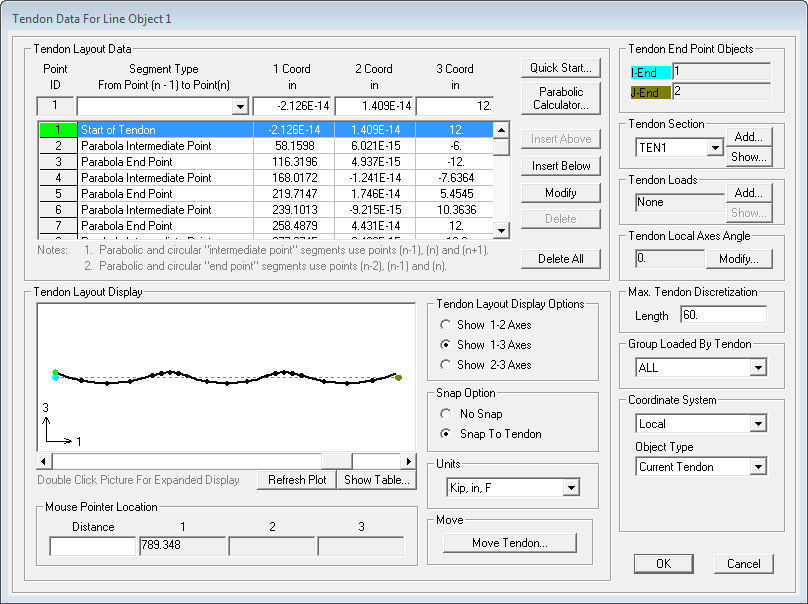This screenshot has width=808, height=604.
Task: Click the plot horizontal scrollbar thumb
Action: click(337, 461)
